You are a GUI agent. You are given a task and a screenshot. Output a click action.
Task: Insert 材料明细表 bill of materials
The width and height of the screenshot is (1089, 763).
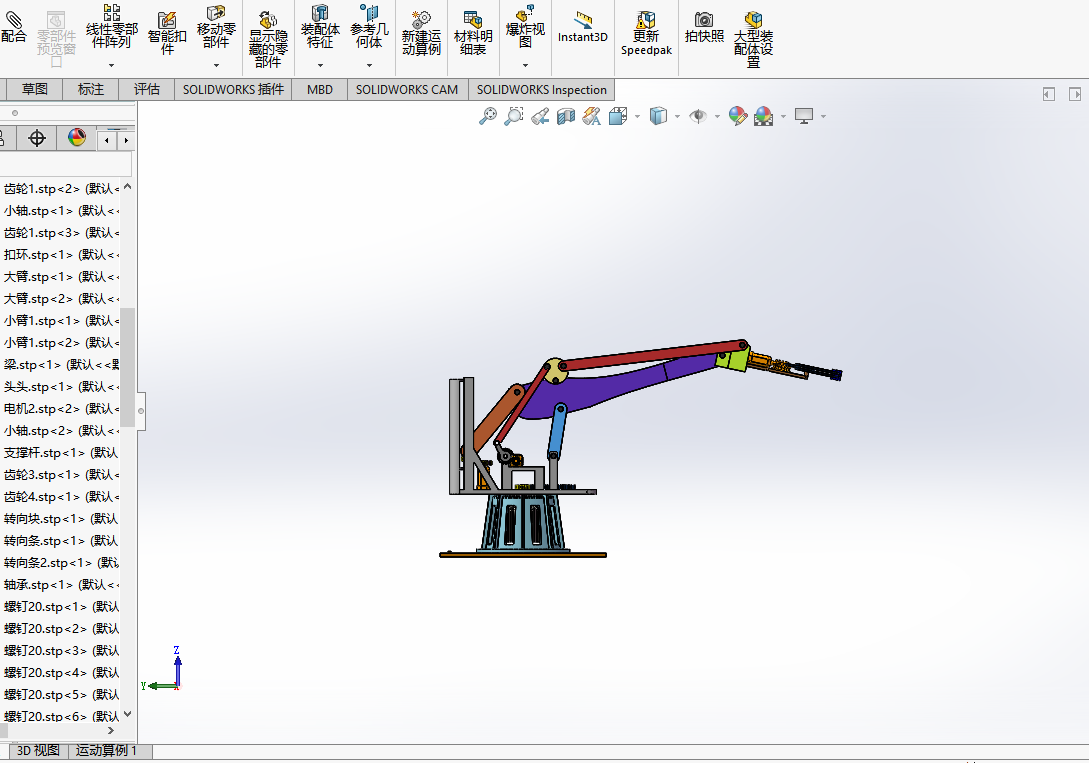(x=473, y=33)
